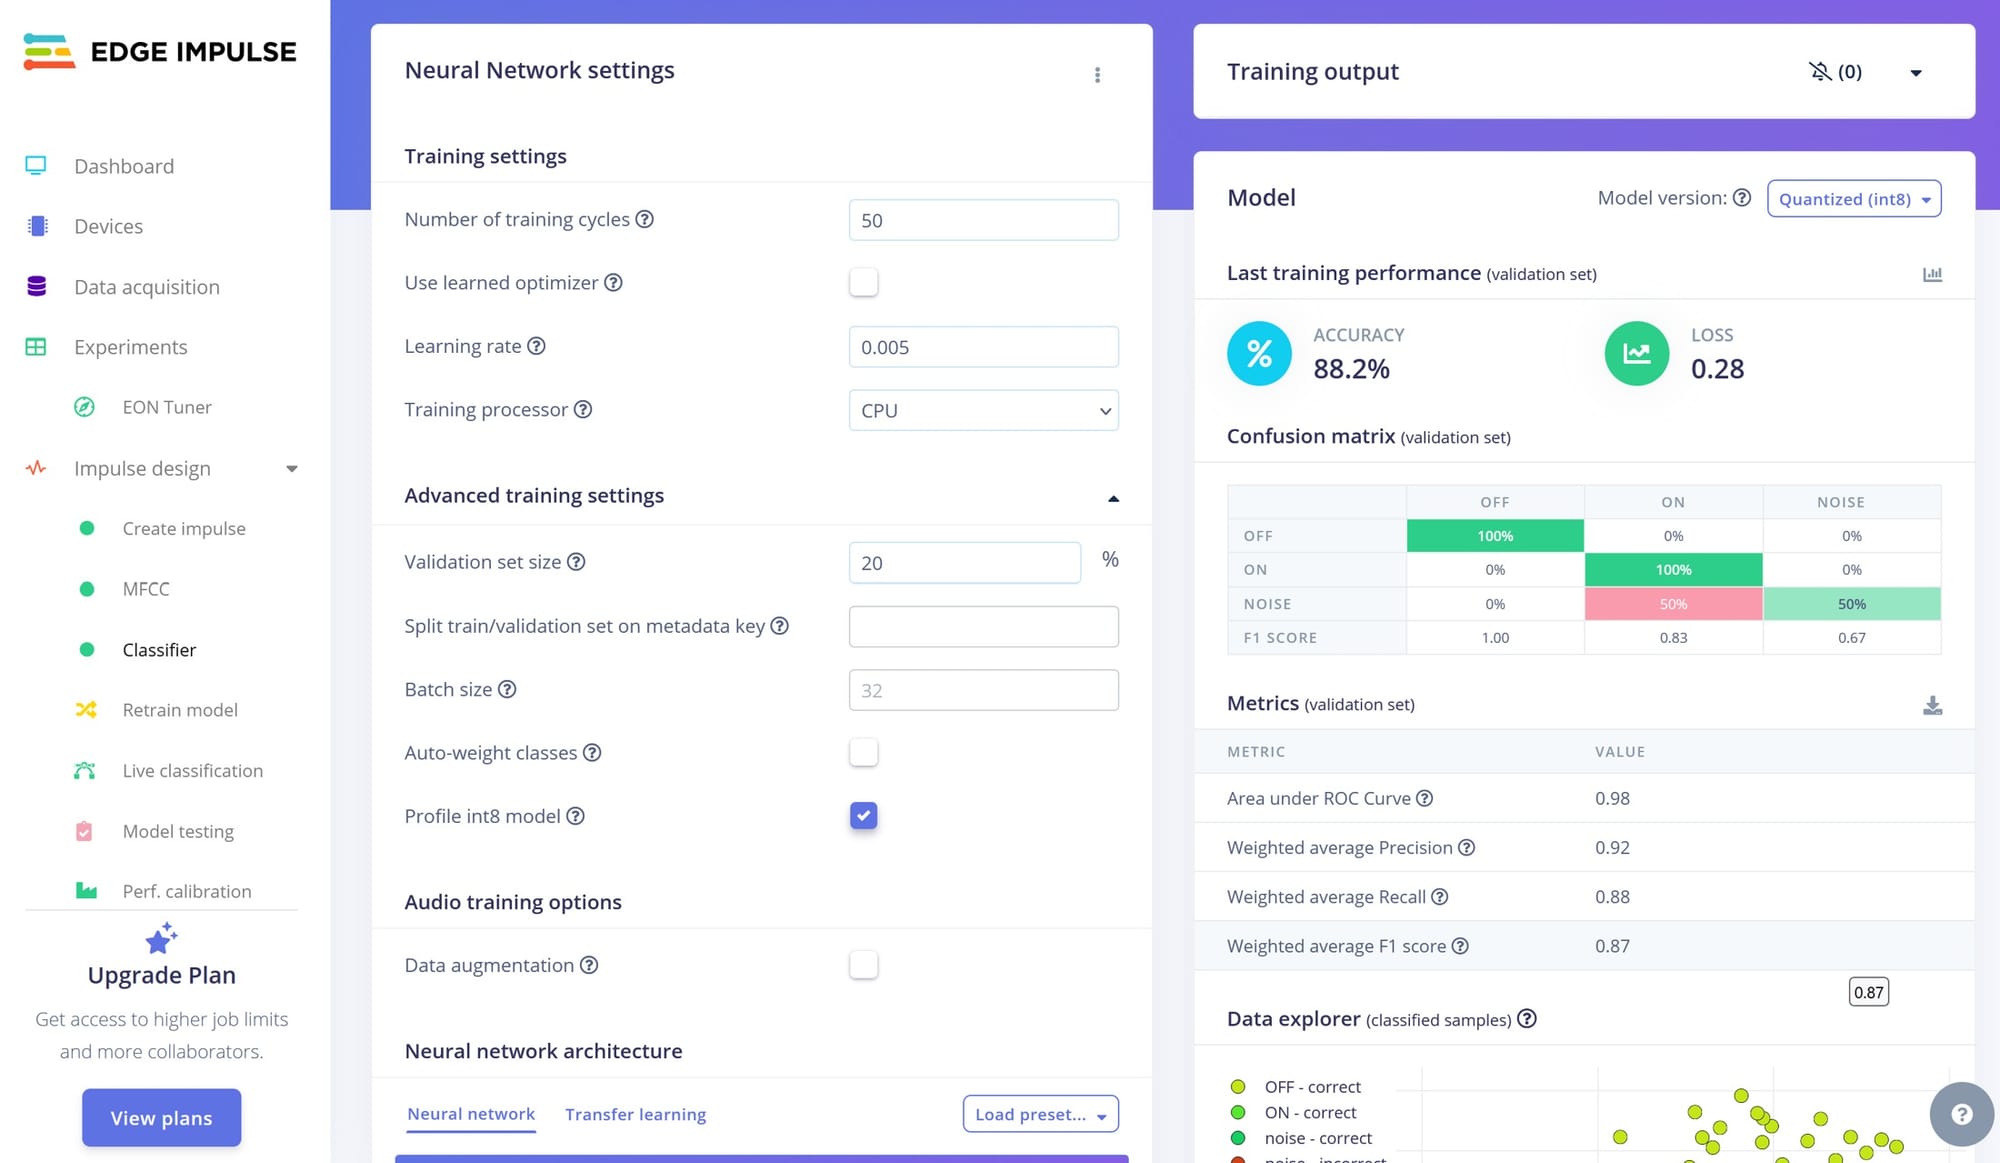Screen dimensions: 2000x1163
Task: Collapse the Advanced training settings section
Action: (1113, 498)
